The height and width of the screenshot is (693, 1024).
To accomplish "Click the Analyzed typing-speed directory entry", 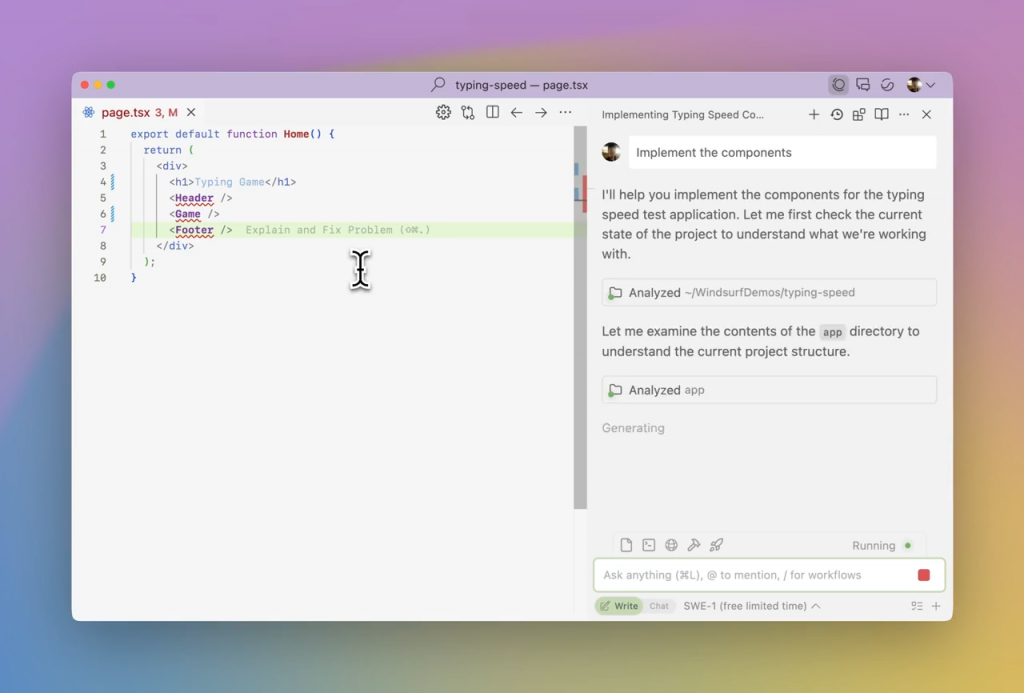I will pos(769,293).
